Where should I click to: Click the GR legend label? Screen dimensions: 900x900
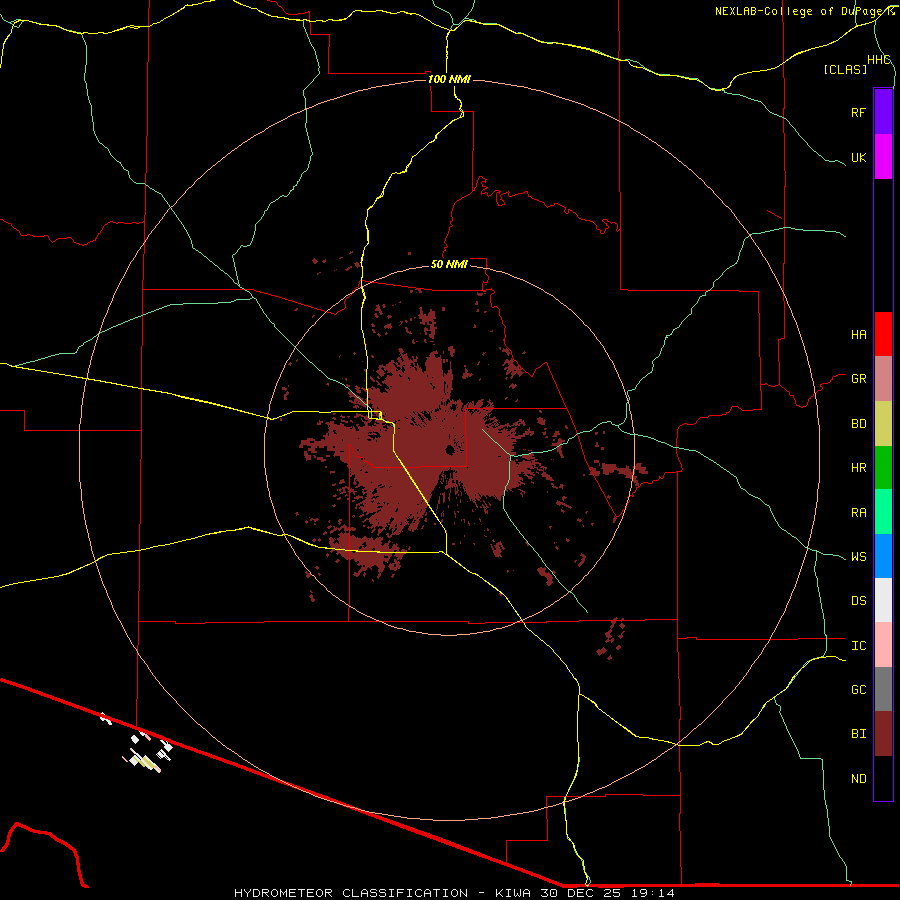(858, 379)
